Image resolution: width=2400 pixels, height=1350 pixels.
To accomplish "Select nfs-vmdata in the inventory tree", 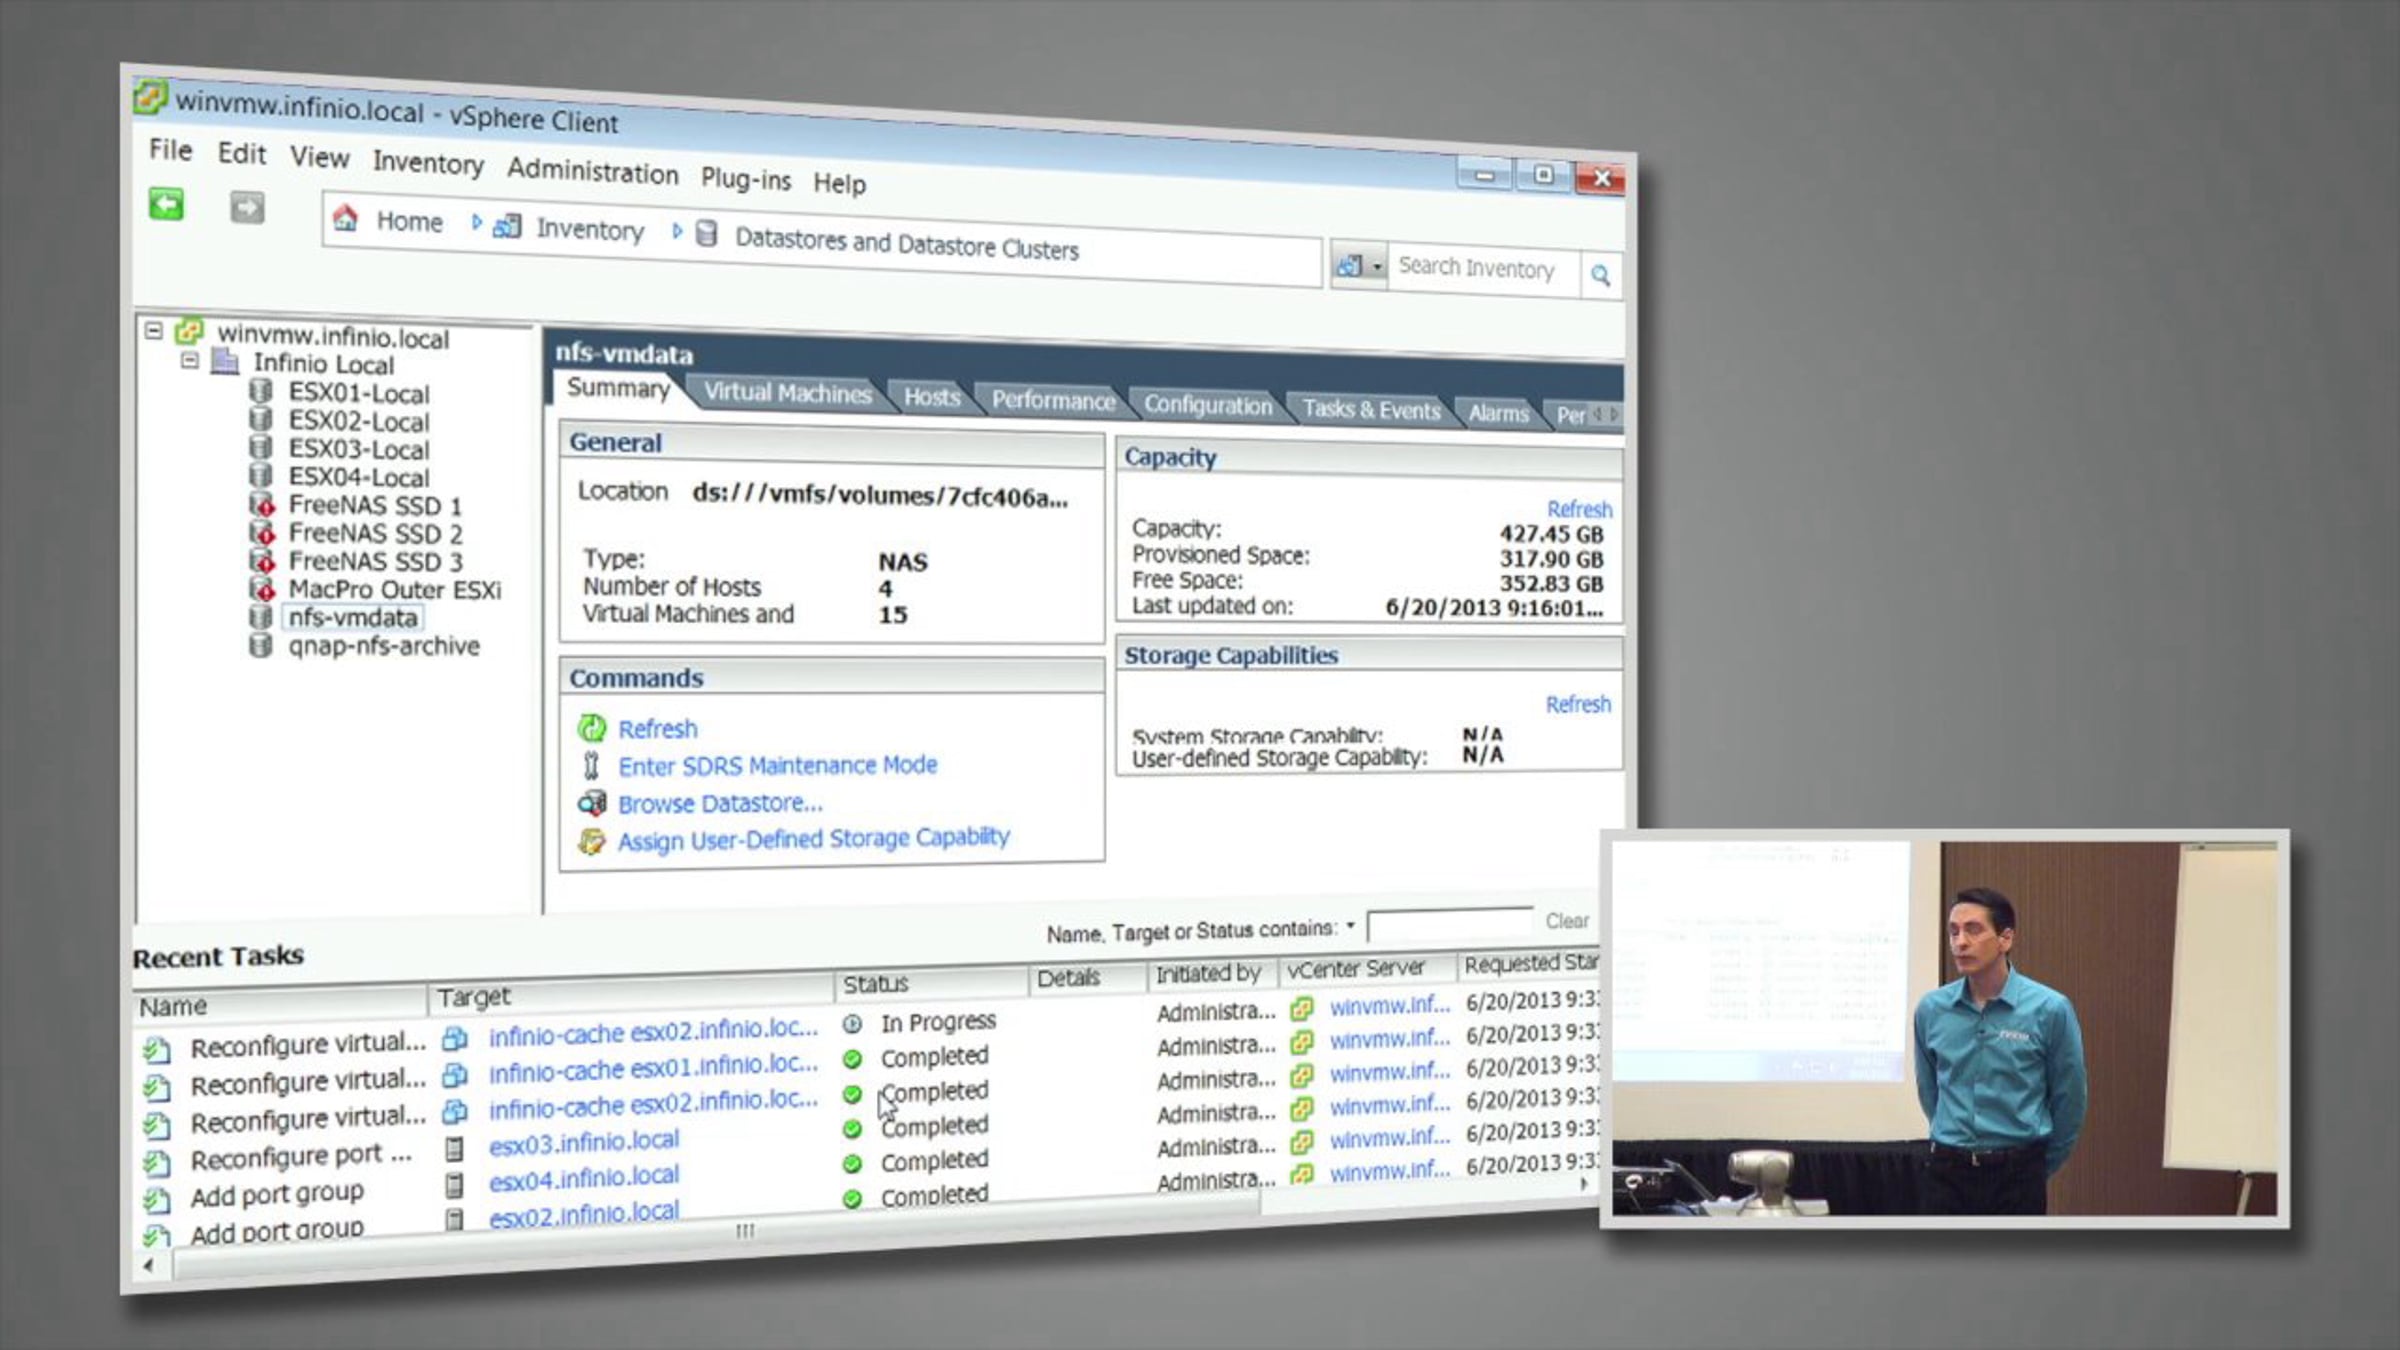I will pos(353,617).
